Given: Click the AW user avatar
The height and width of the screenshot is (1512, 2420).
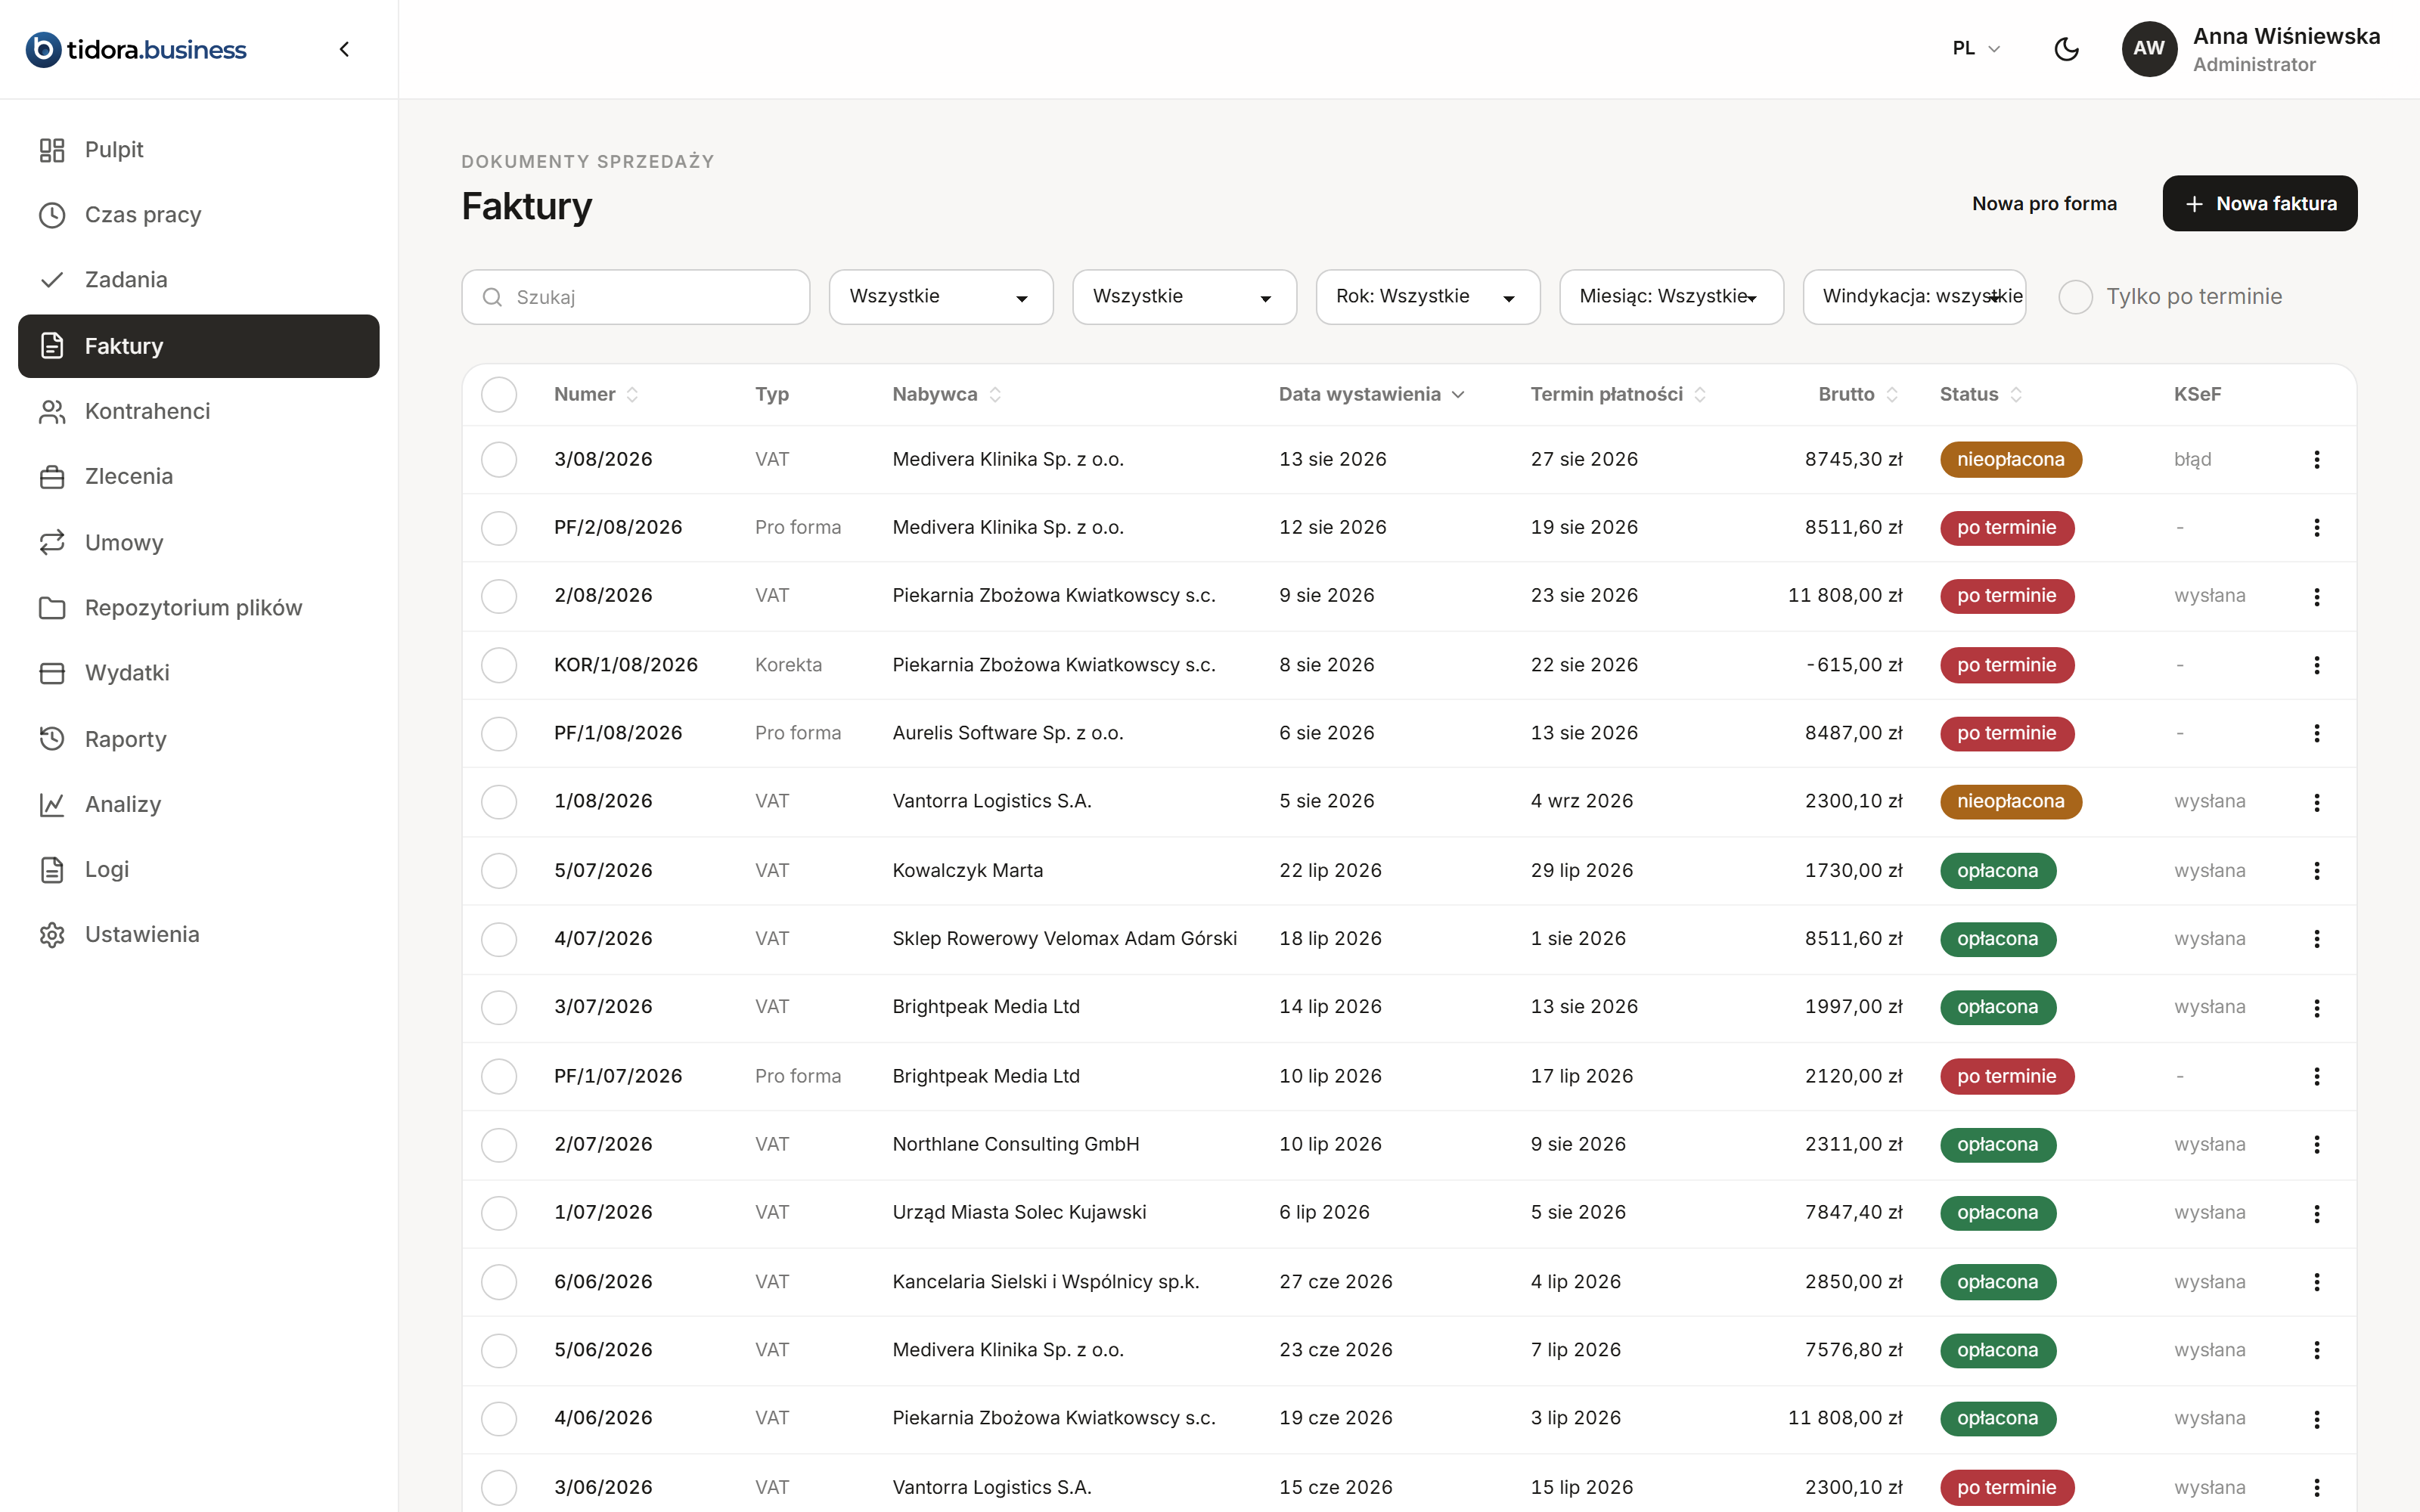Looking at the screenshot, I should 2149,49.
